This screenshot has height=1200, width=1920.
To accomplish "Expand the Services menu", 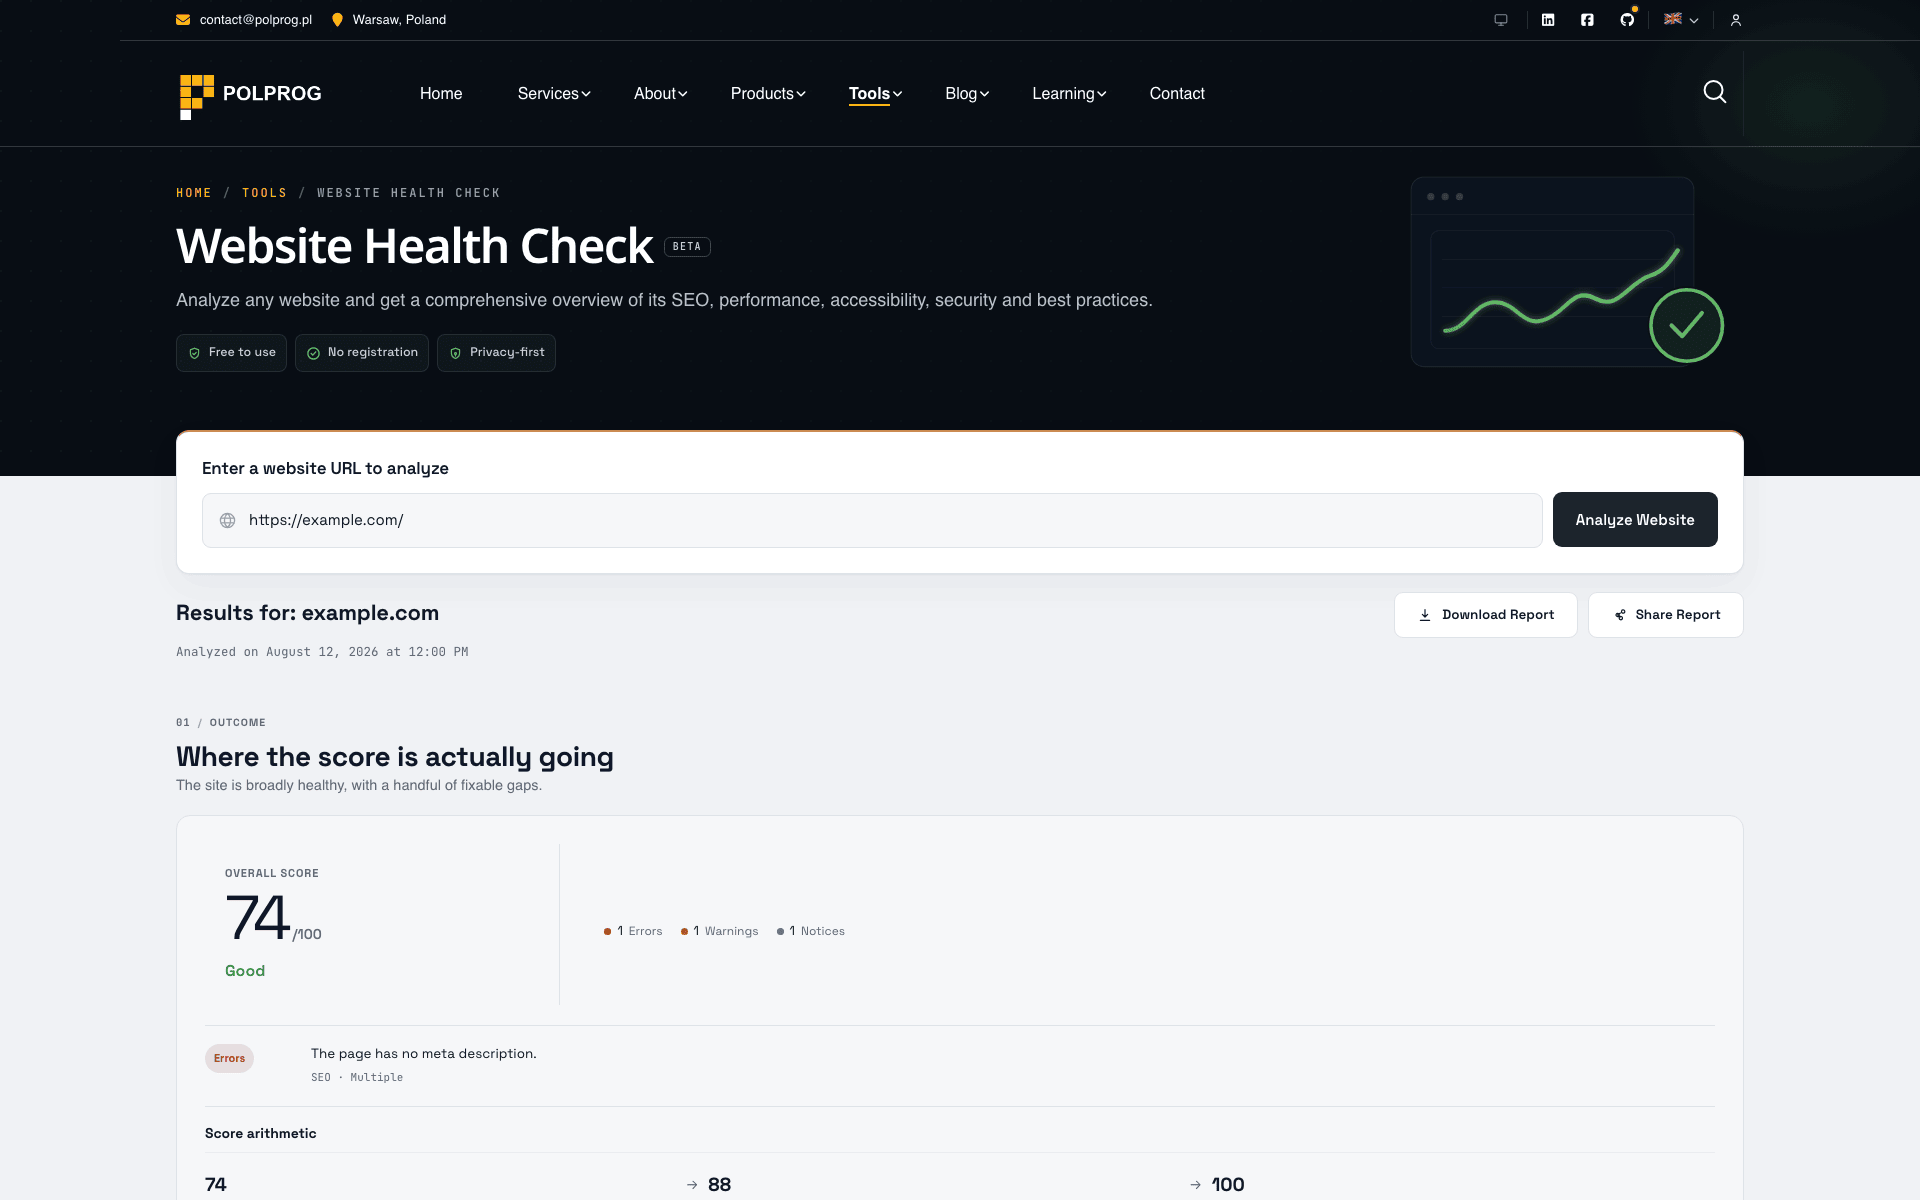I will 554,93.
